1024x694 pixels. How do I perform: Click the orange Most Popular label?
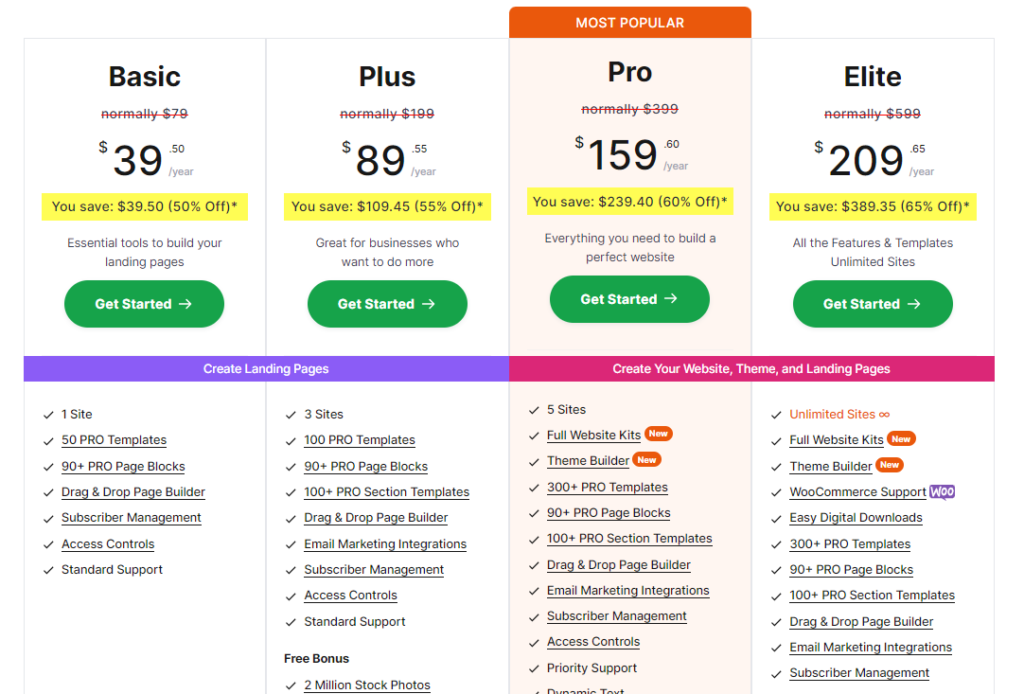pos(629,23)
